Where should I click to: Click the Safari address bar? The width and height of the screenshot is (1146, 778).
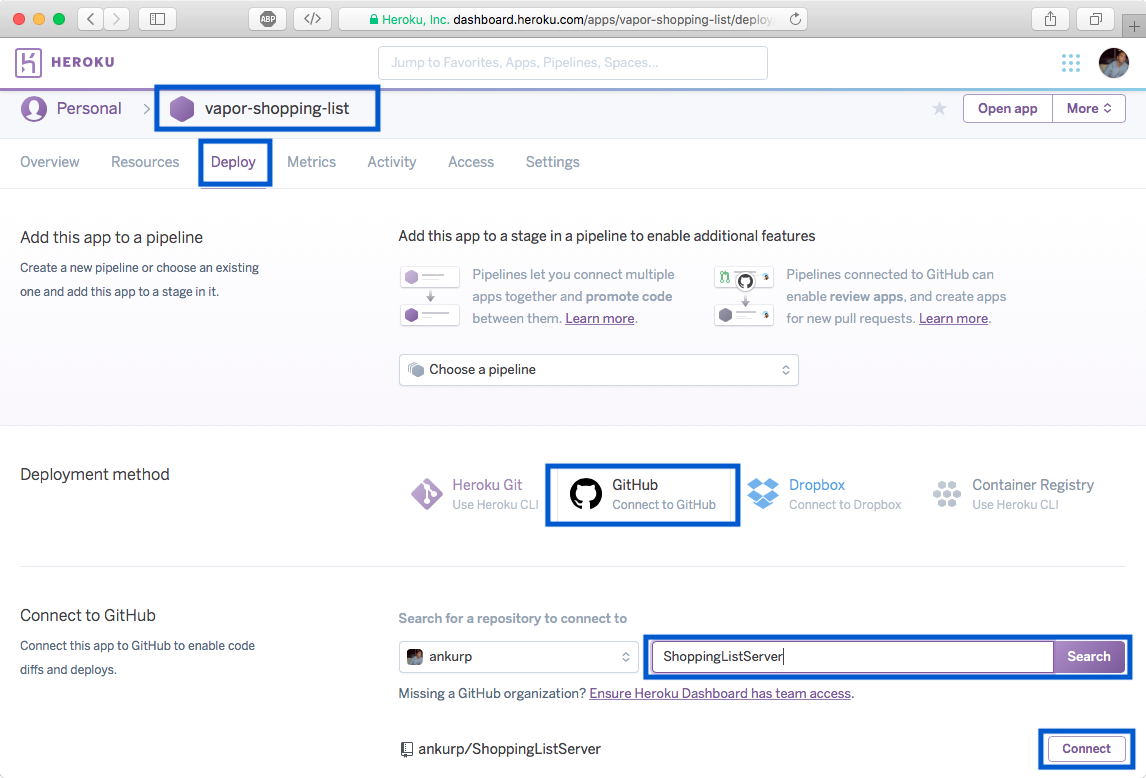coord(574,19)
